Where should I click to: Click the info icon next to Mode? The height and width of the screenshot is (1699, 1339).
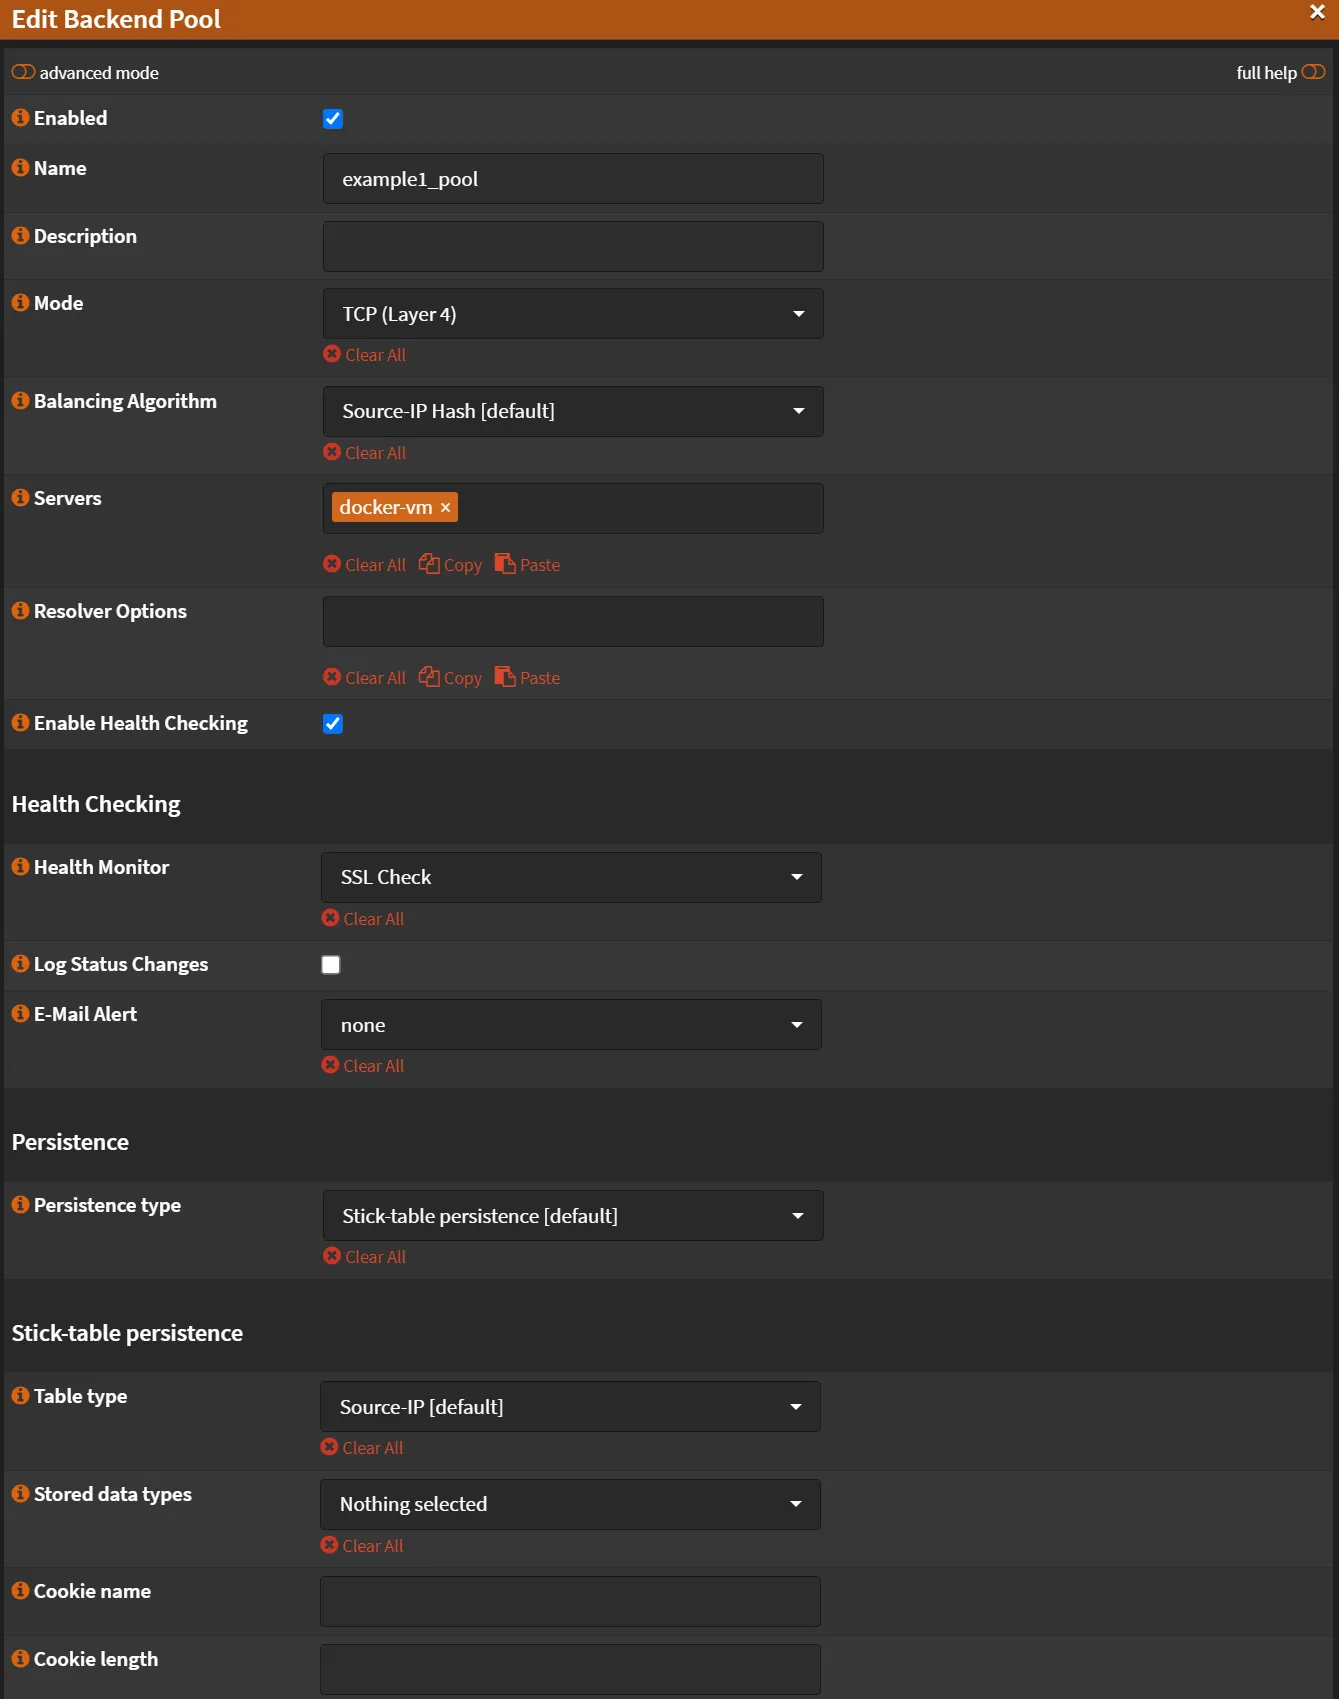click(x=20, y=302)
